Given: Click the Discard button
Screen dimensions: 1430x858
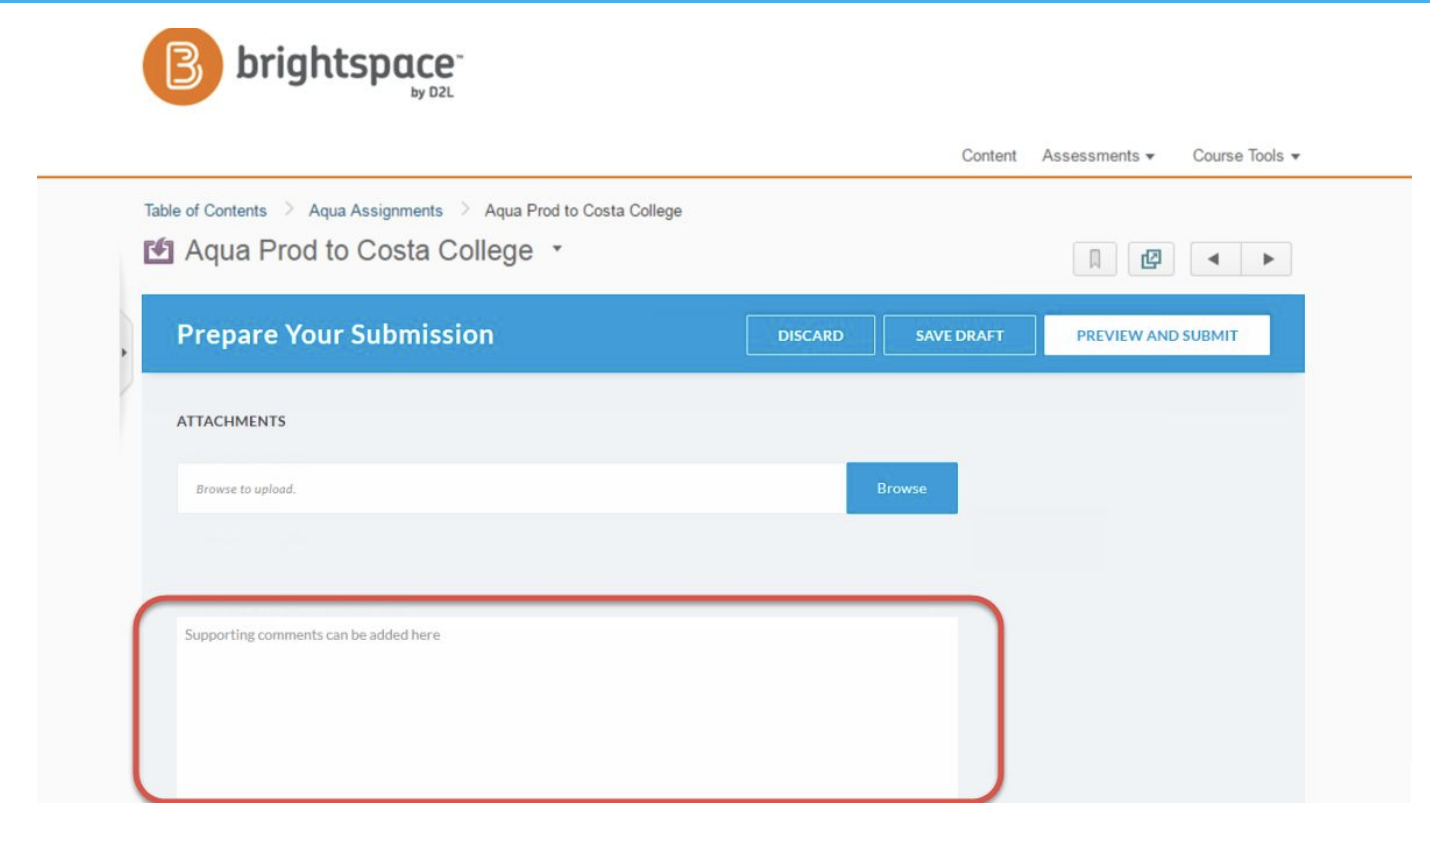Looking at the screenshot, I should (x=810, y=335).
